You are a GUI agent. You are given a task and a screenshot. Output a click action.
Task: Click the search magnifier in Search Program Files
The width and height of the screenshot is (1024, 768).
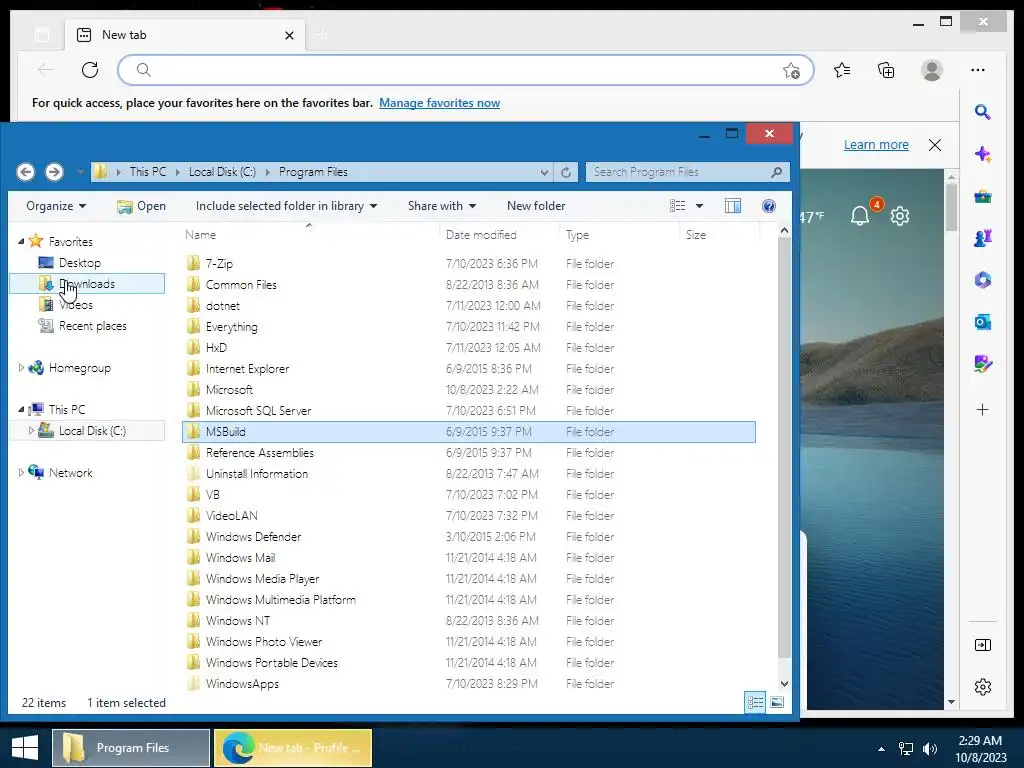776,172
